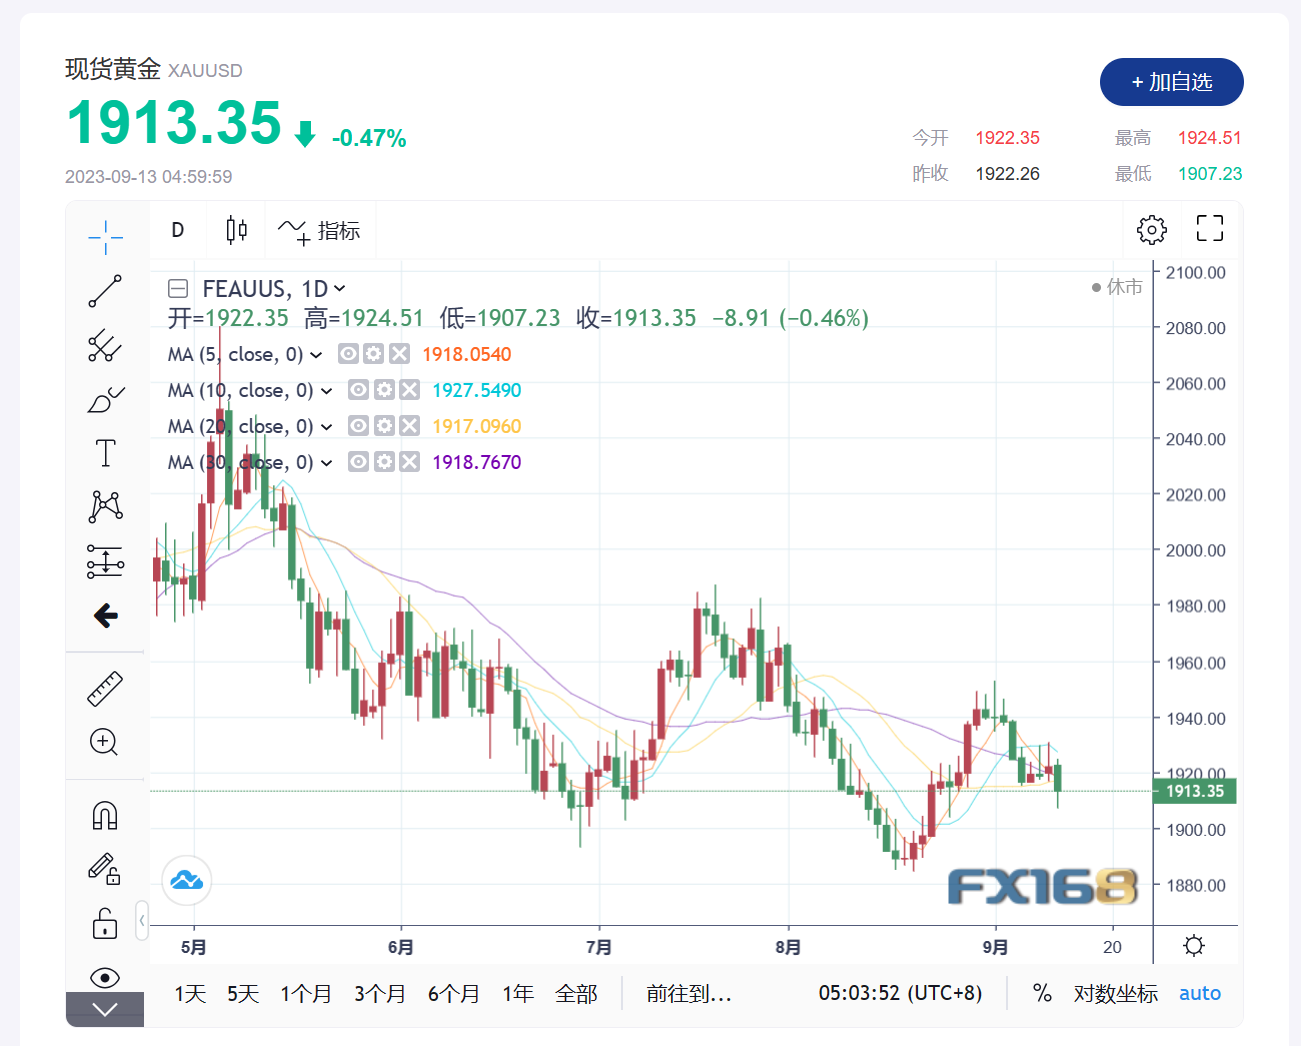Collapse the left toolbar with bottom chevron
The height and width of the screenshot is (1046, 1301).
pos(104,1009)
